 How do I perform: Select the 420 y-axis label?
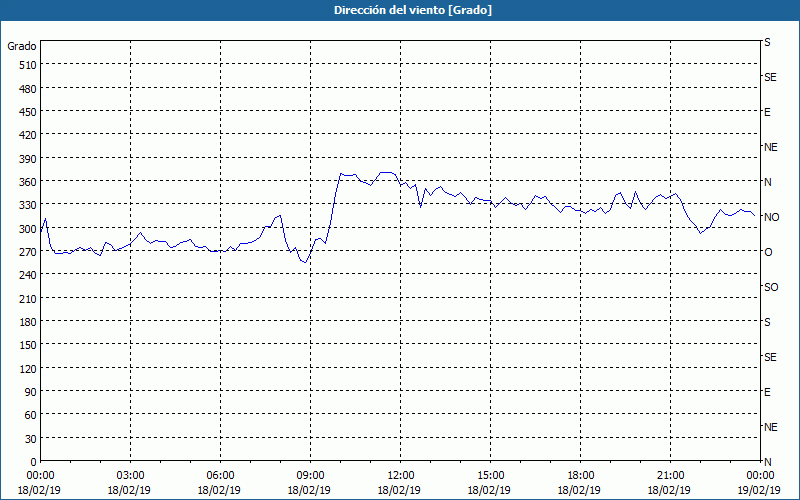click(x=28, y=135)
